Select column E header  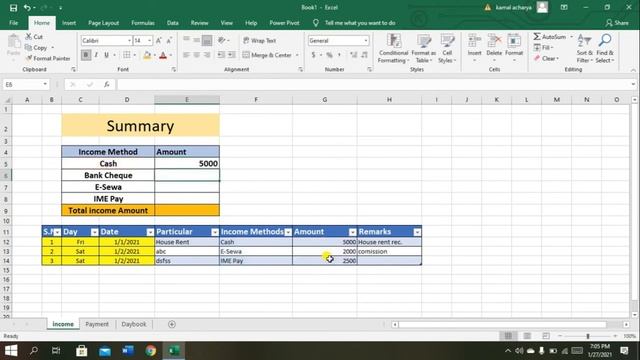click(187, 100)
